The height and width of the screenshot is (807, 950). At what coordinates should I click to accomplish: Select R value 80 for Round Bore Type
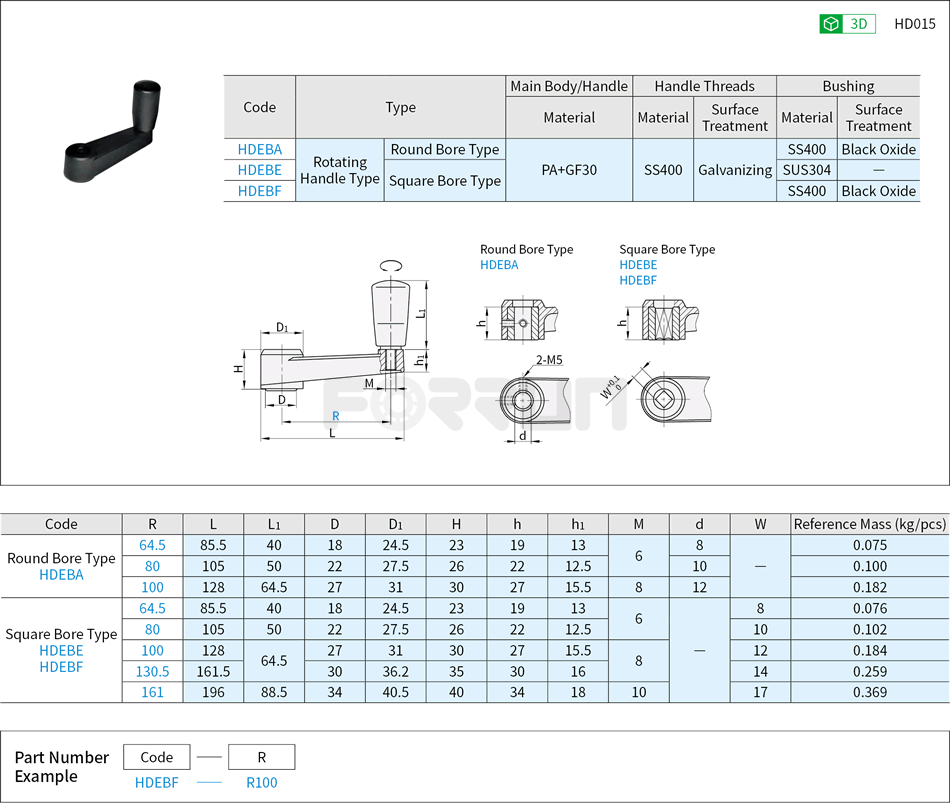[x=153, y=566]
